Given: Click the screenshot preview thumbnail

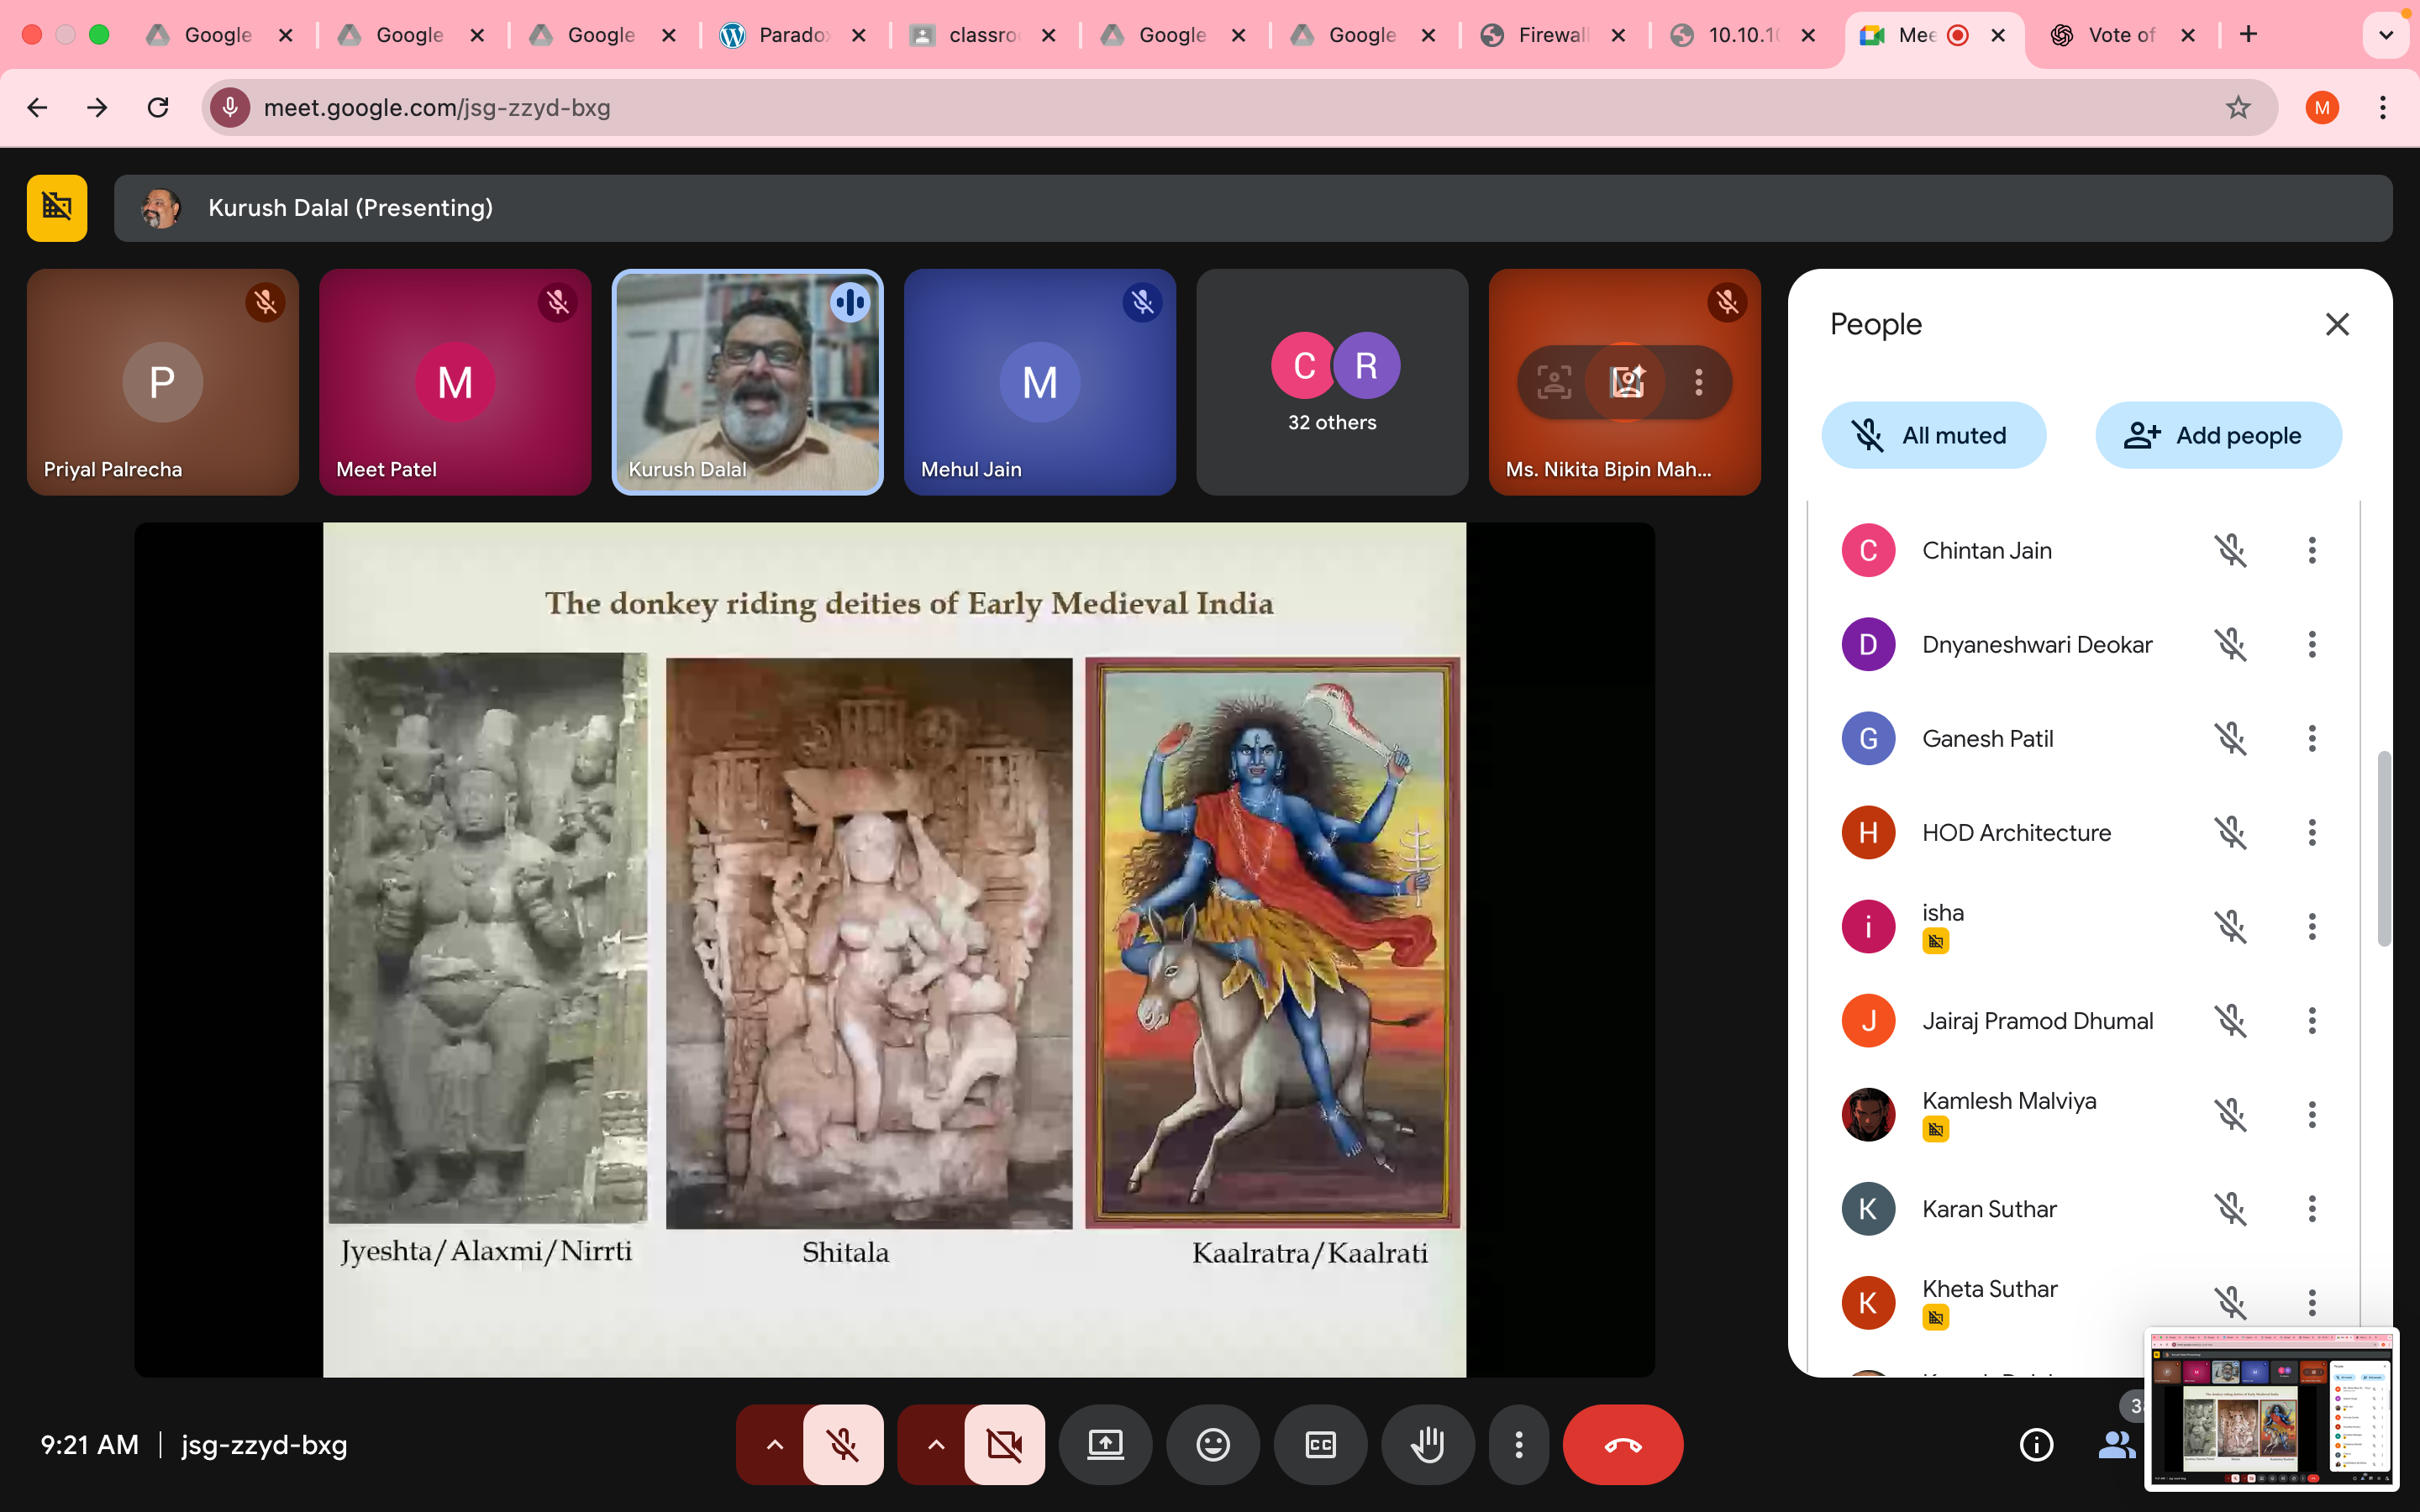Looking at the screenshot, I should click(x=2271, y=1408).
